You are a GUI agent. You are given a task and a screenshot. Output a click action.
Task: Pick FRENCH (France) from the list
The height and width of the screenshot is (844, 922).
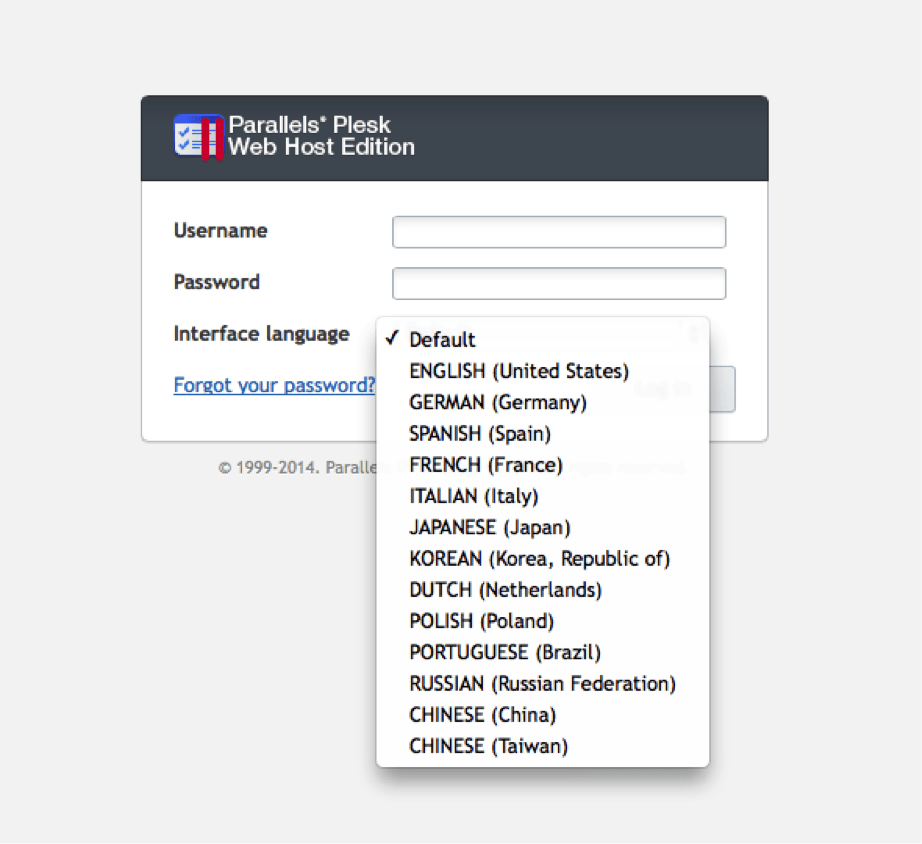pos(542,465)
